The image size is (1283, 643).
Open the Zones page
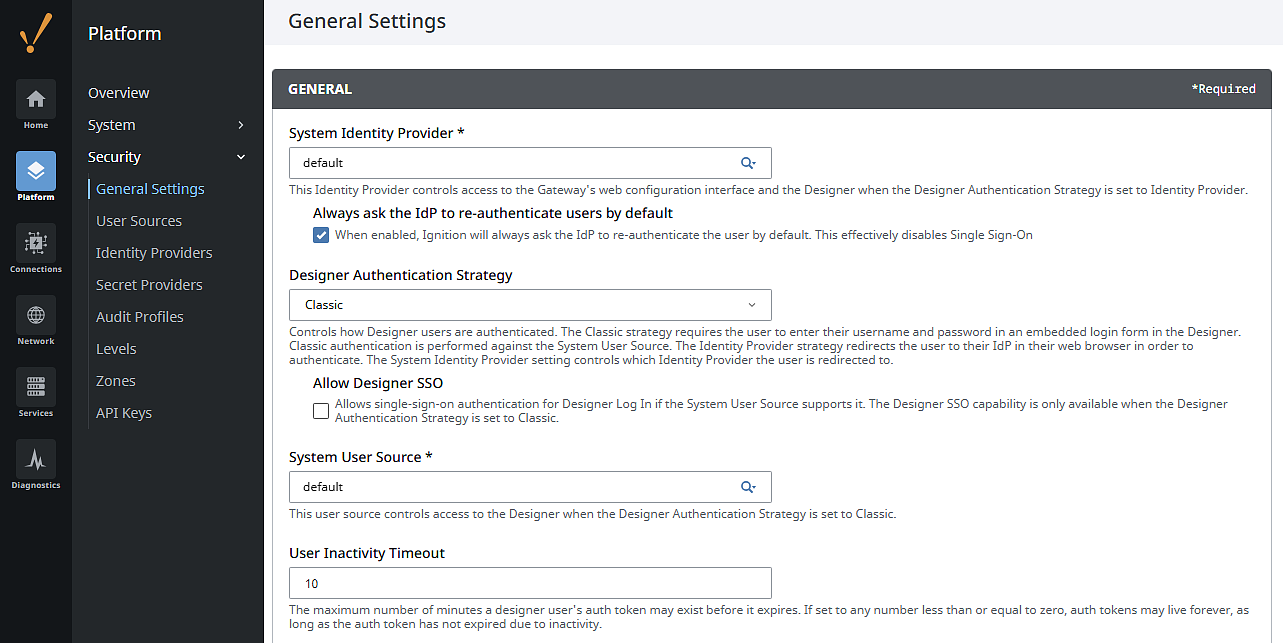click(116, 381)
